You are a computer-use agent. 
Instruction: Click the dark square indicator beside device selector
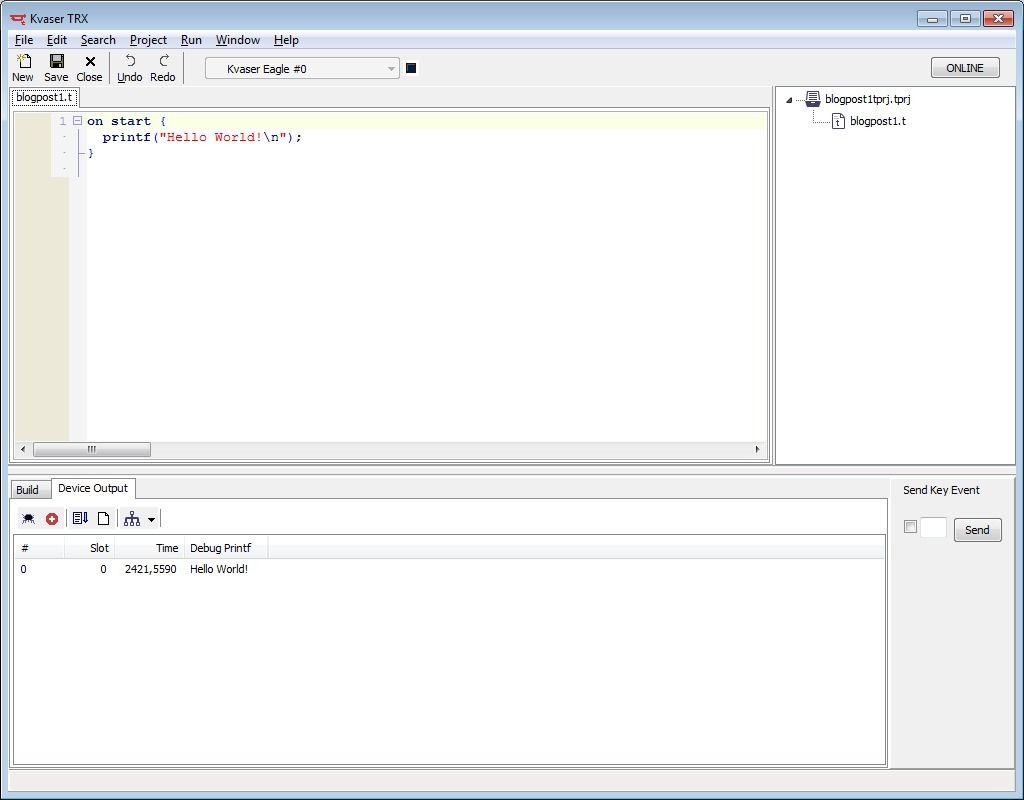coord(411,68)
